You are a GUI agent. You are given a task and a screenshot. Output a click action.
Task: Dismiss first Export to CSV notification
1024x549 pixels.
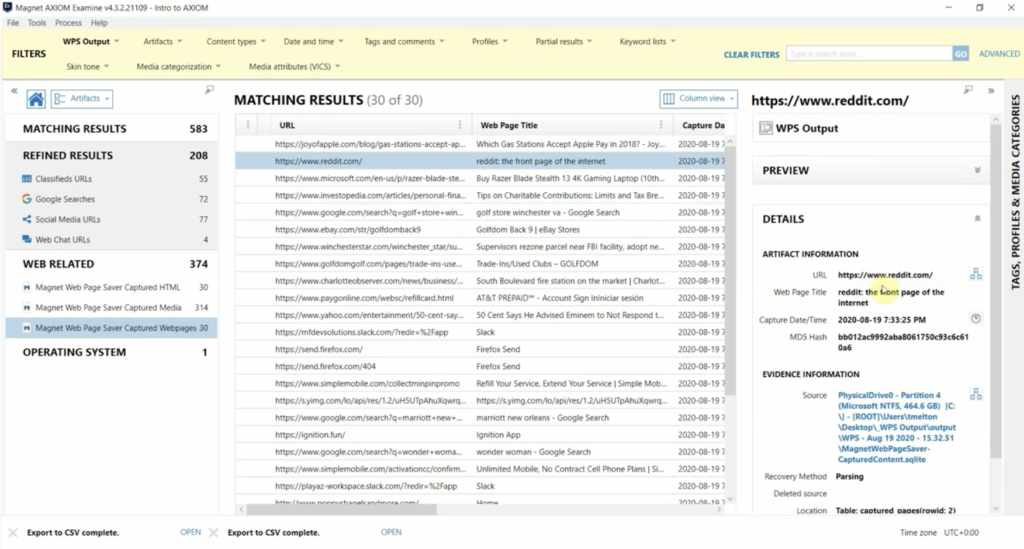coord(13,533)
